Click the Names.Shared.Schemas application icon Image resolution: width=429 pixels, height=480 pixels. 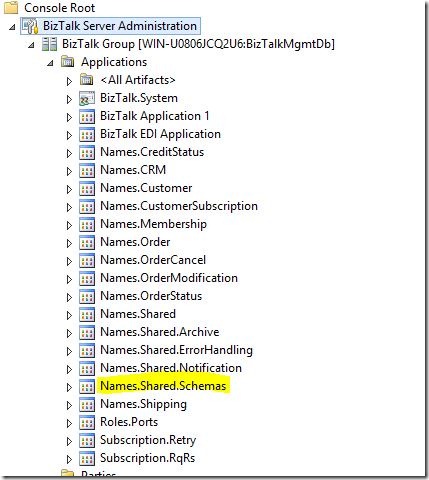click(x=87, y=387)
